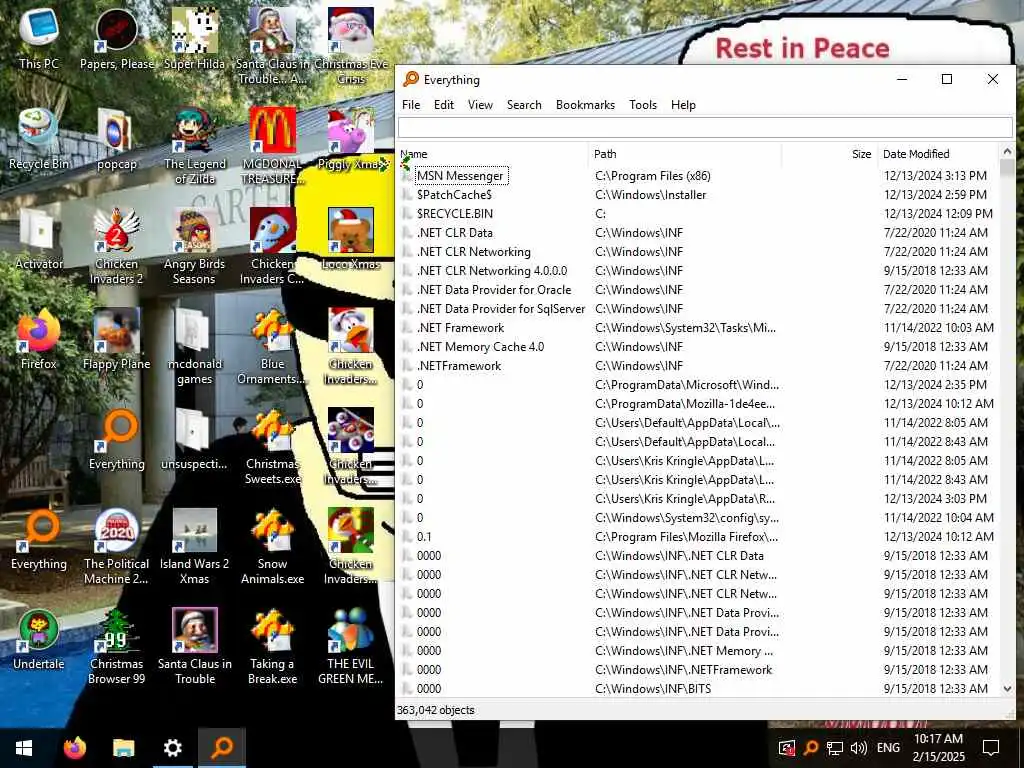Viewport: 1024px width, 768px height.
Task: Open File Explorer from the taskbar
Action: point(123,748)
